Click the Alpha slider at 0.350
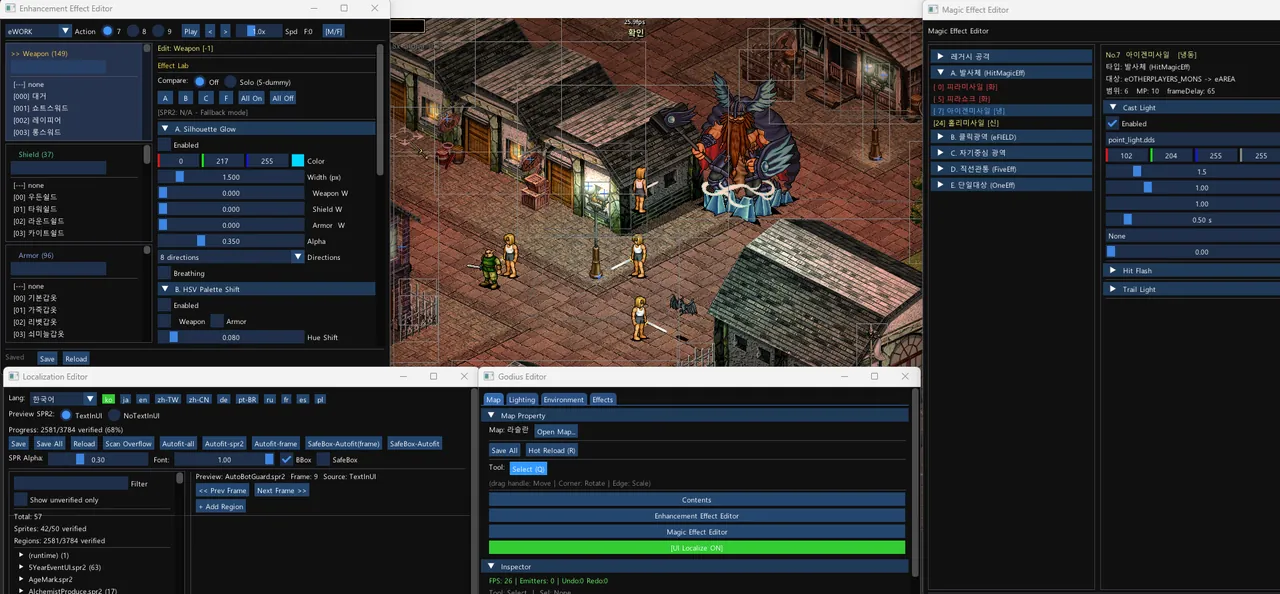 pyautogui.click(x=230, y=241)
